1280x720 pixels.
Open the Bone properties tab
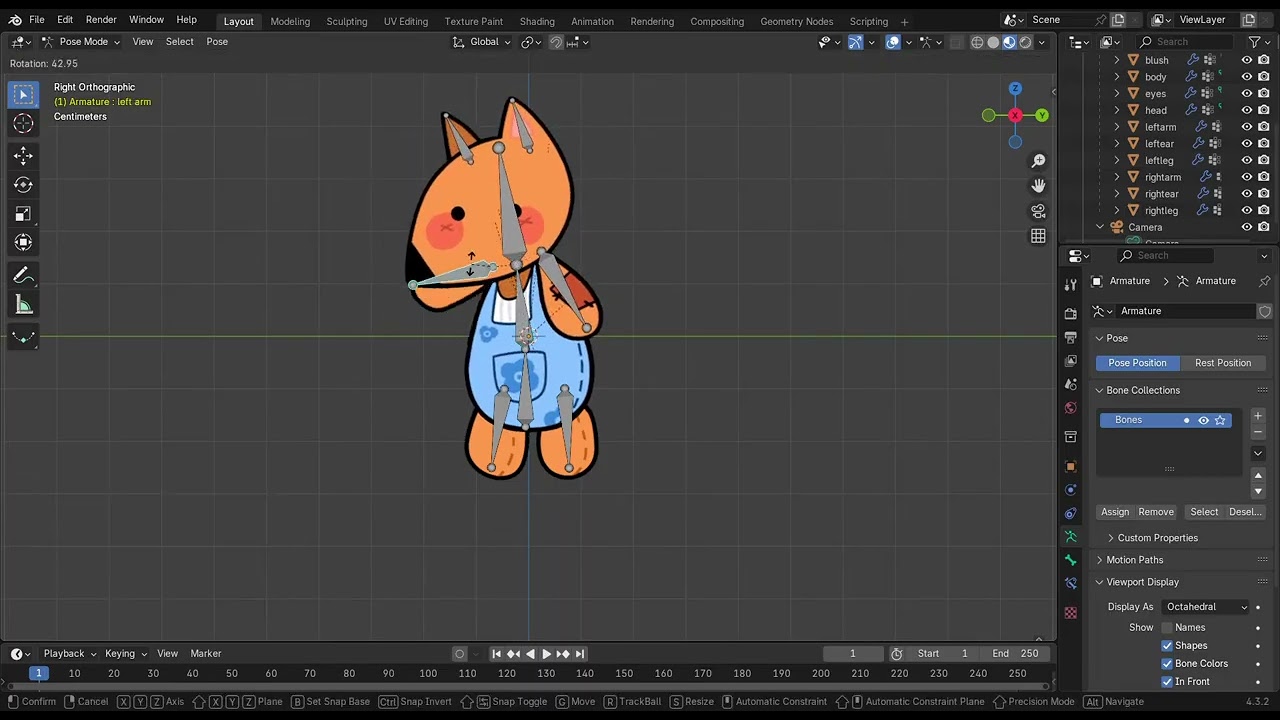click(x=1071, y=560)
